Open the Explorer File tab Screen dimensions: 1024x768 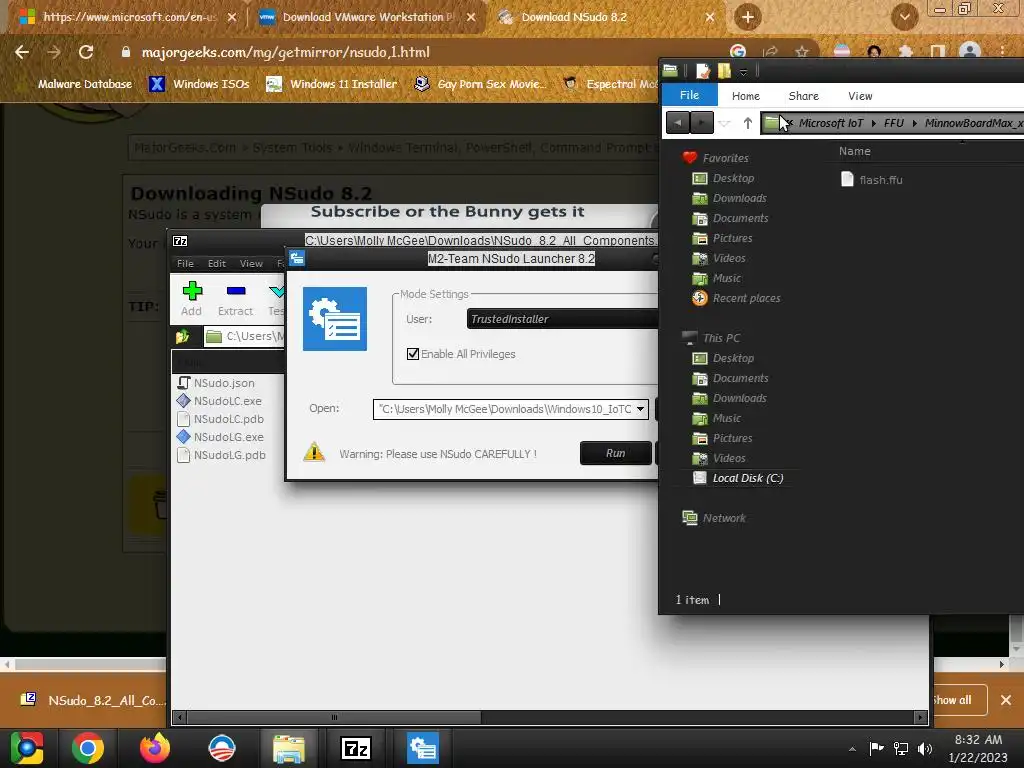click(x=690, y=95)
